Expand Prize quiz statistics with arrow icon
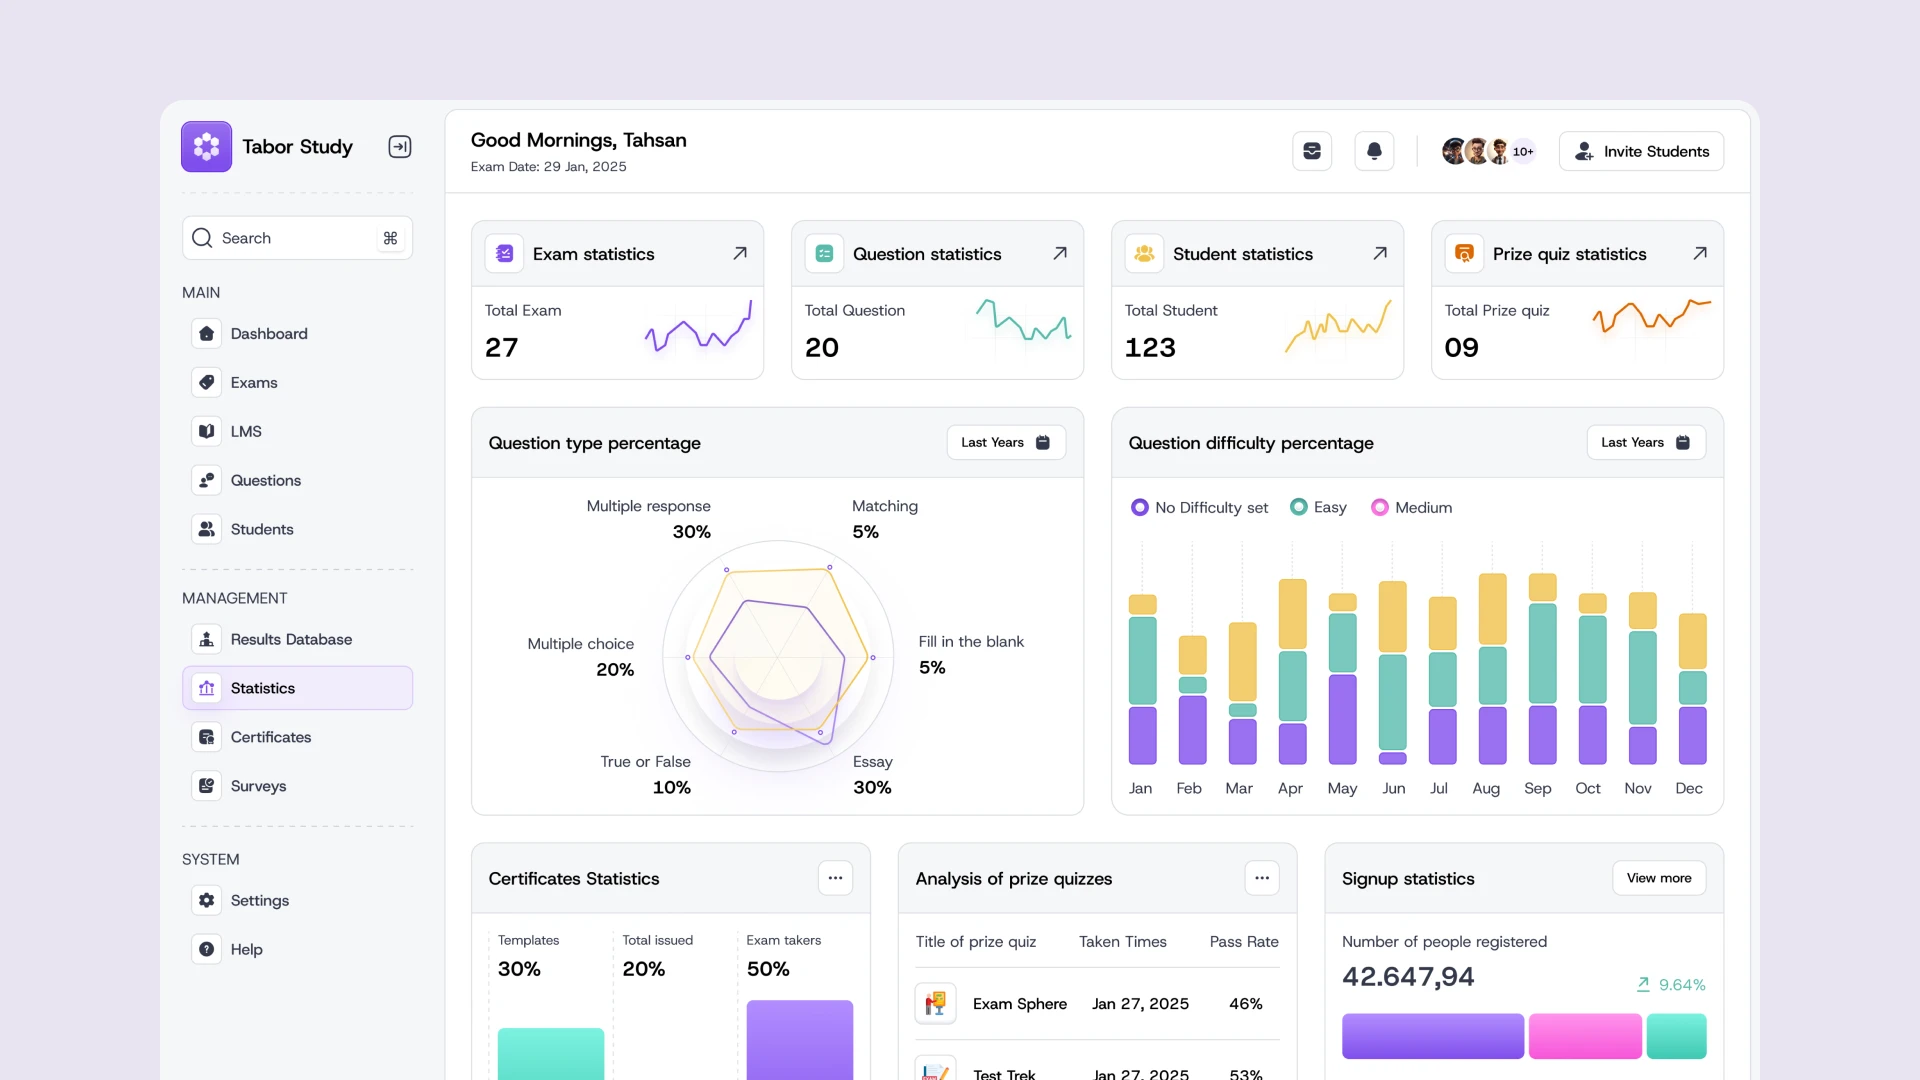This screenshot has width=1920, height=1080. 1699,254
